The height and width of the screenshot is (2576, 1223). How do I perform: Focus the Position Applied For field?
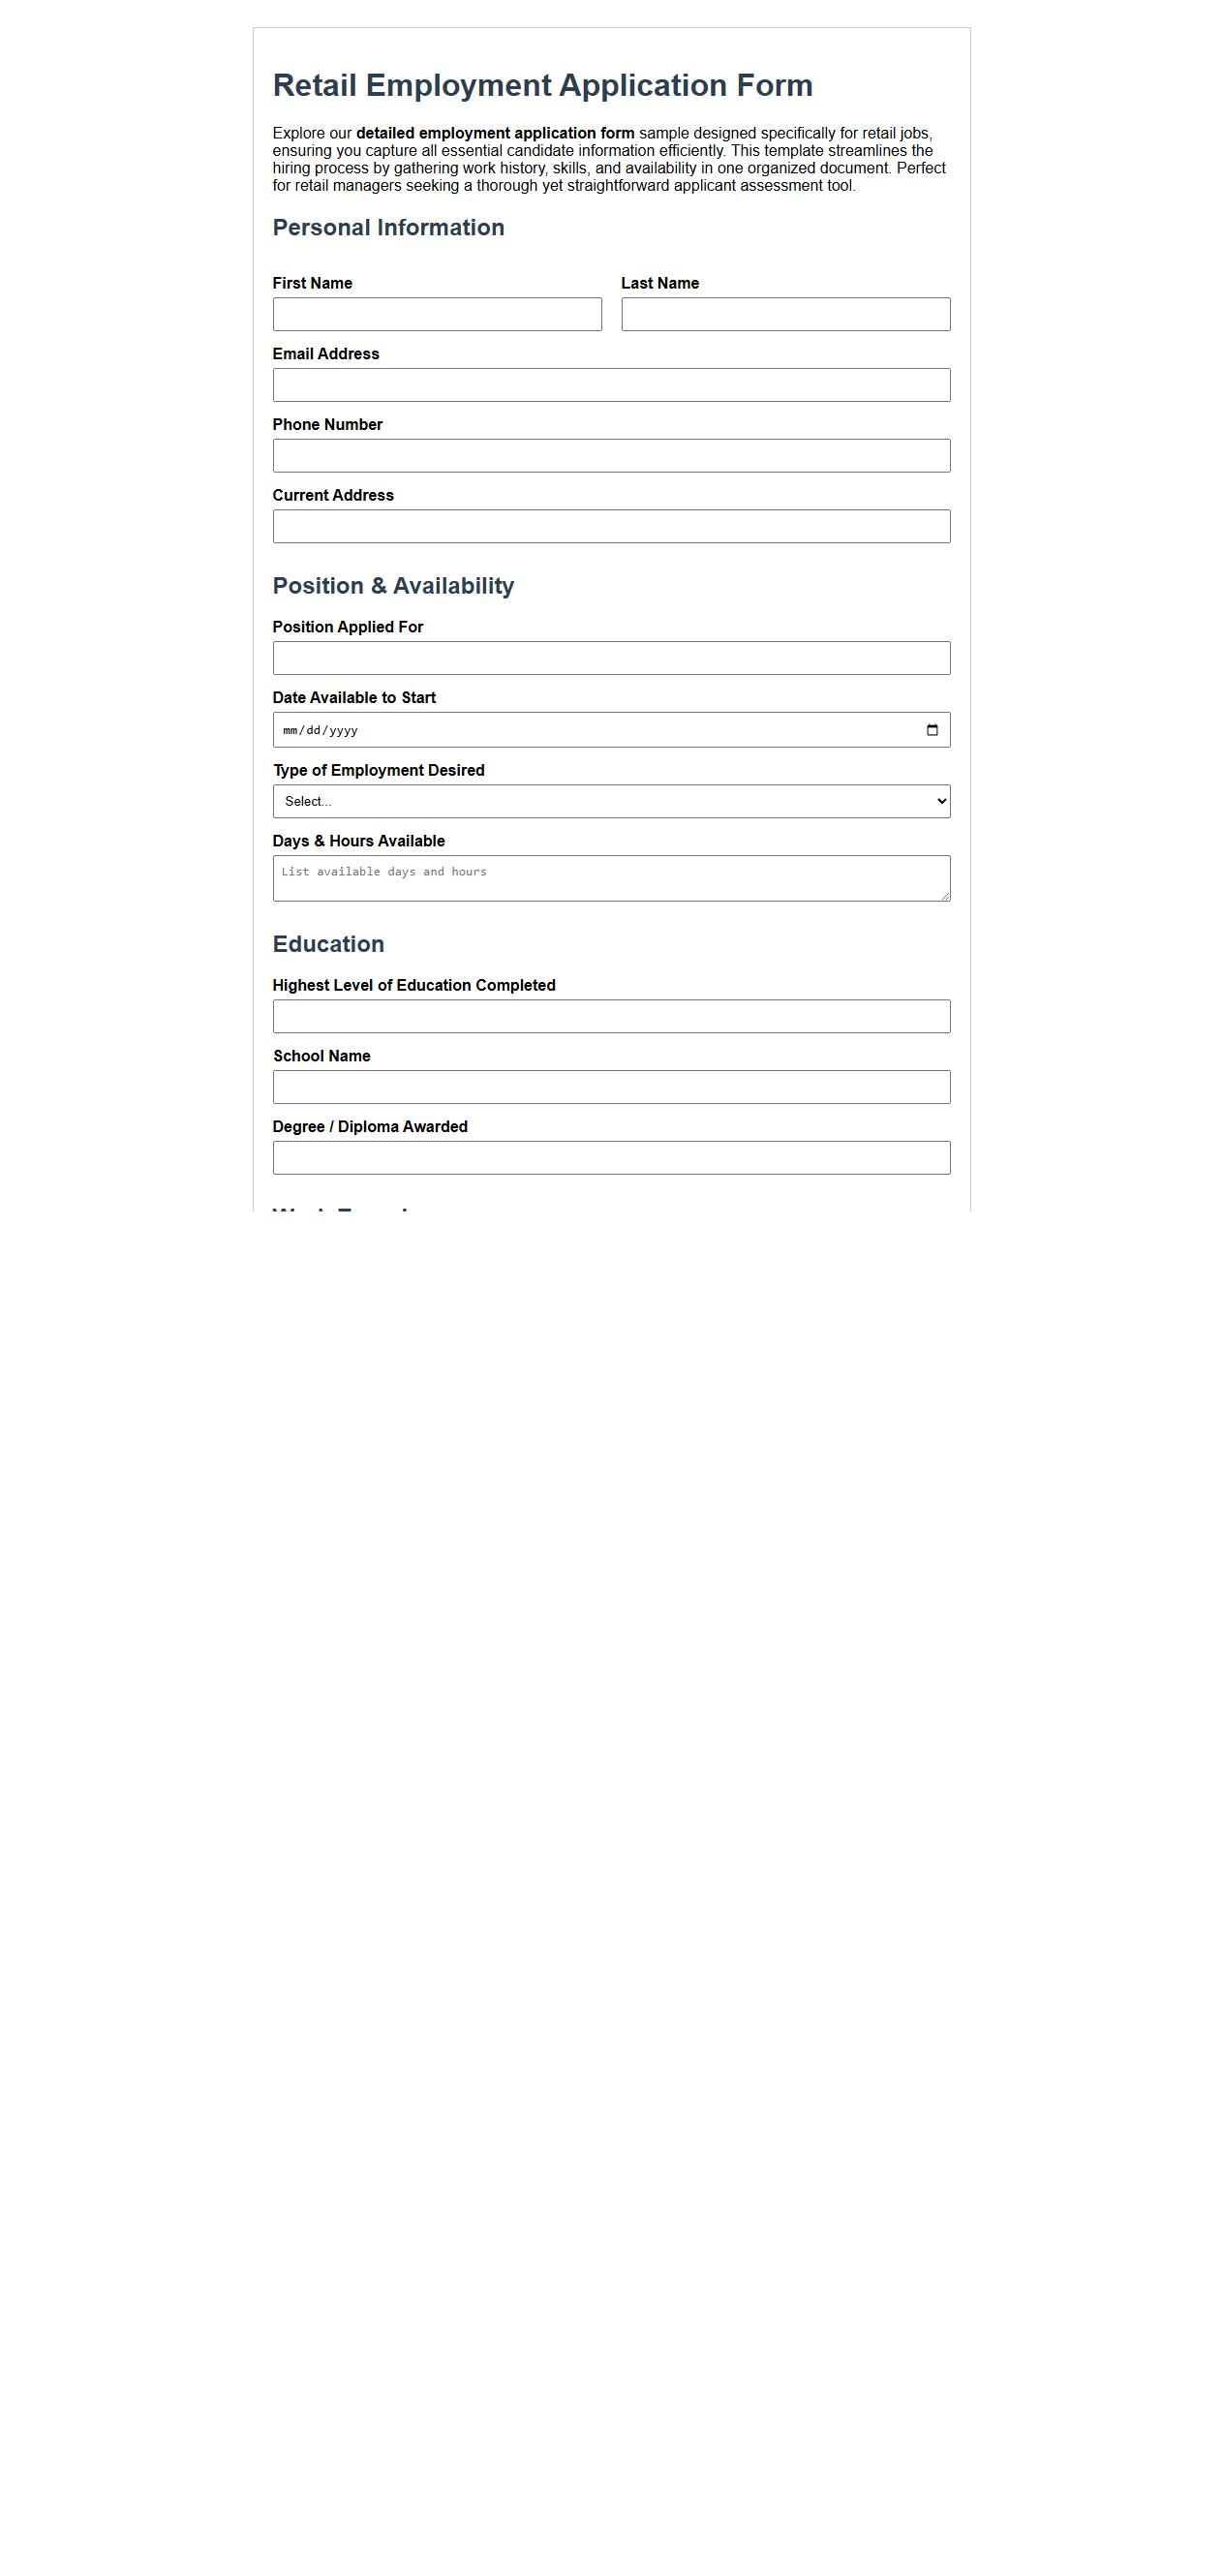click(x=611, y=658)
